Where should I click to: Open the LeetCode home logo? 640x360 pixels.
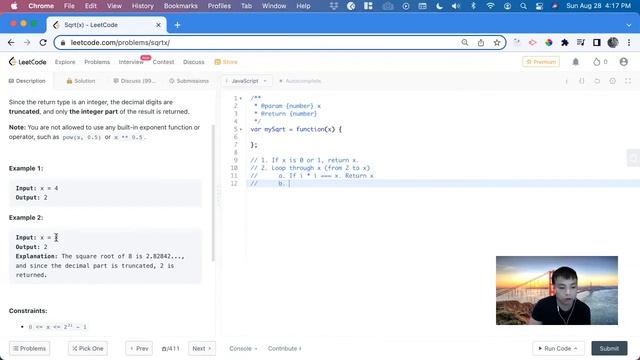pyautogui.click(x=28, y=62)
